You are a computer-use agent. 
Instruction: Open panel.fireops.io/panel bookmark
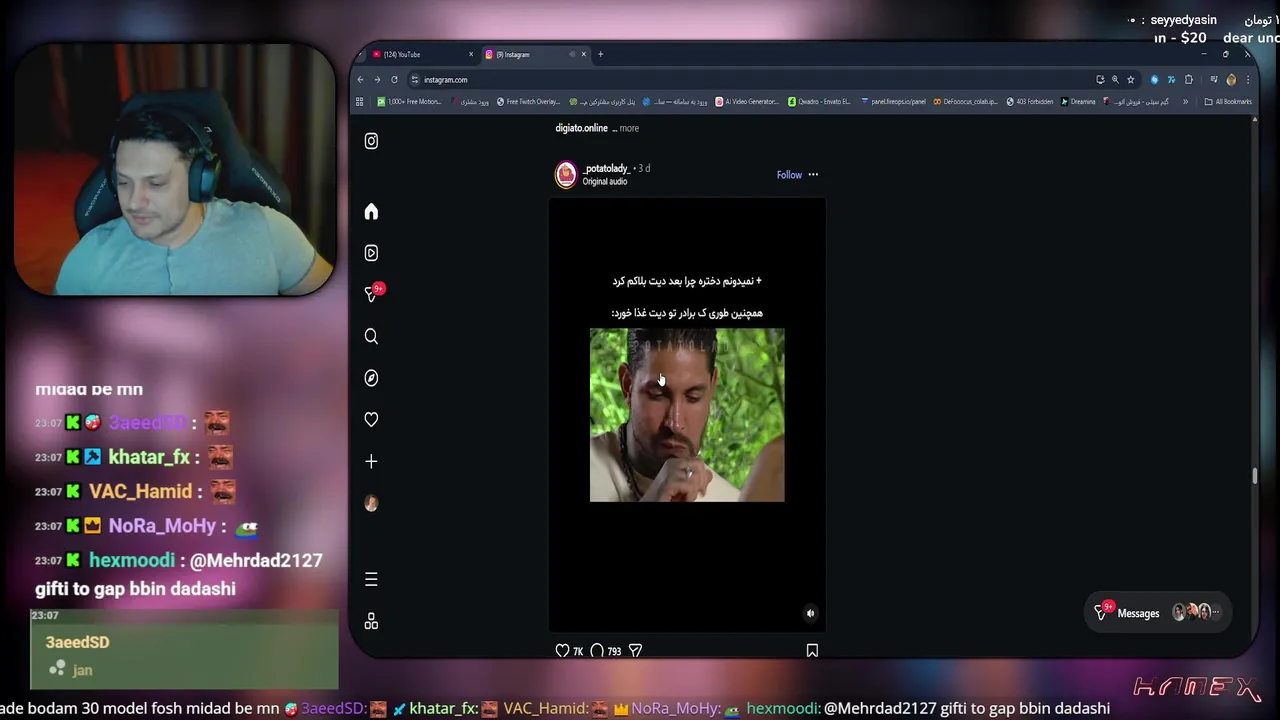pos(894,101)
